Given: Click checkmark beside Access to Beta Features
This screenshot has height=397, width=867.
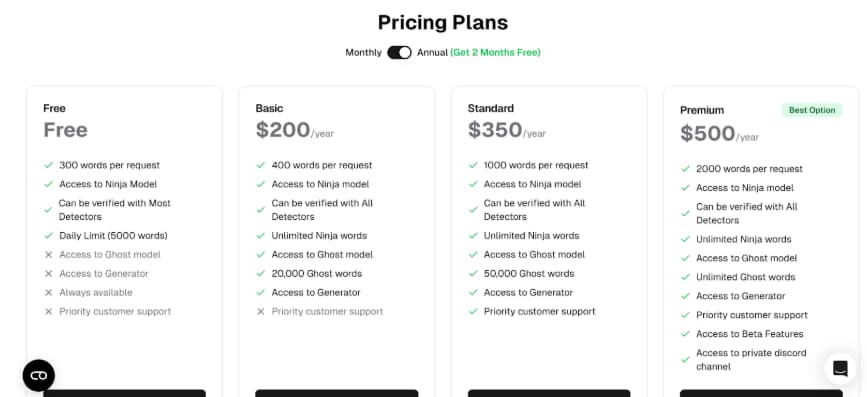Looking at the screenshot, I should coord(685,334).
